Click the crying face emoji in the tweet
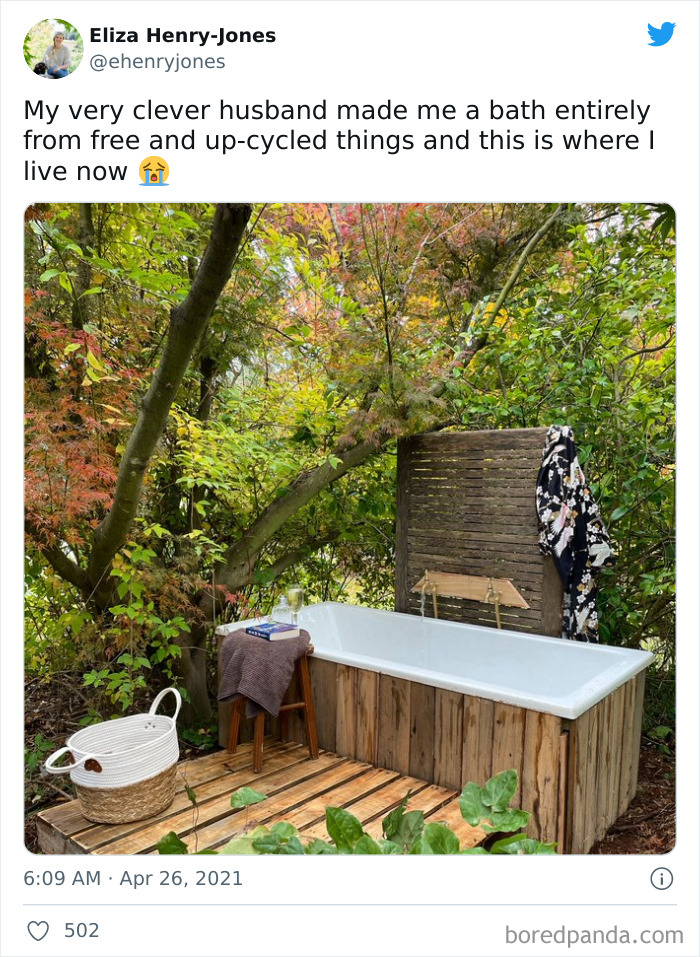The height and width of the screenshot is (957, 700). (153, 171)
